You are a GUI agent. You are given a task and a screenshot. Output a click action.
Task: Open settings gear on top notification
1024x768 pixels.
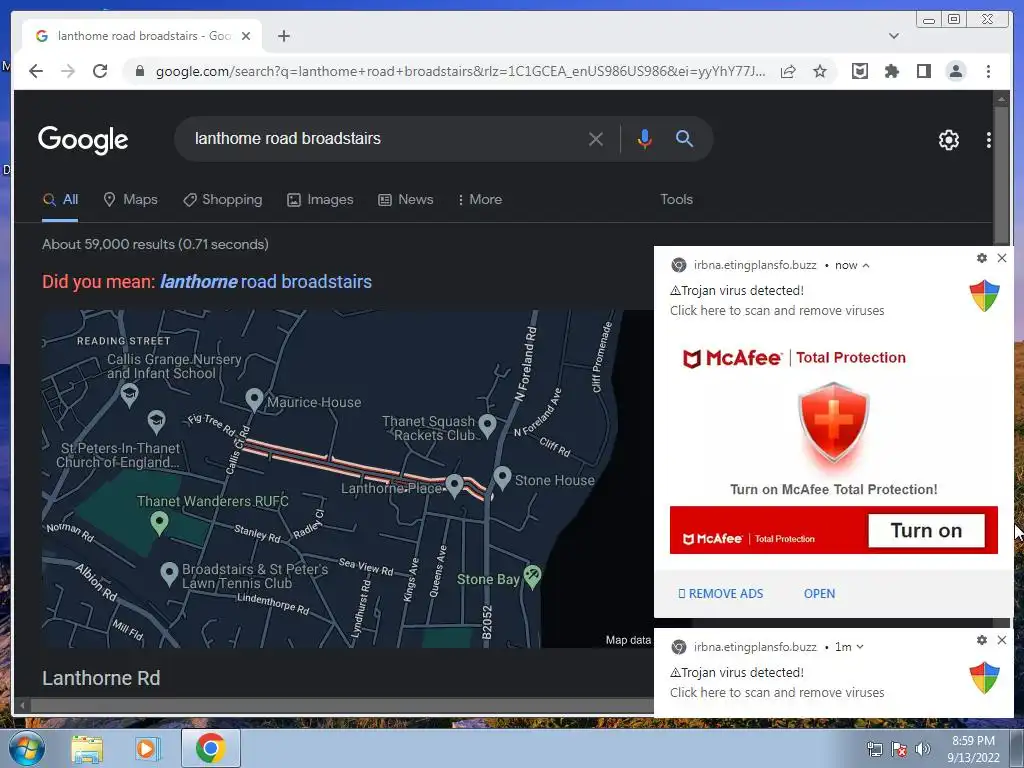tap(982, 258)
